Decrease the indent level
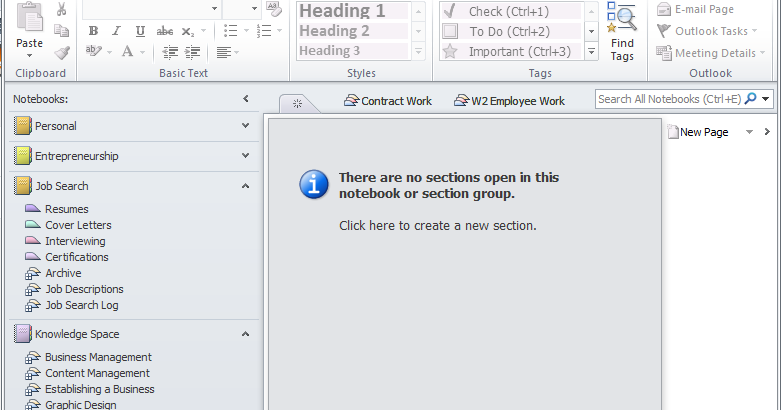The height and width of the screenshot is (410, 781). click(x=170, y=52)
